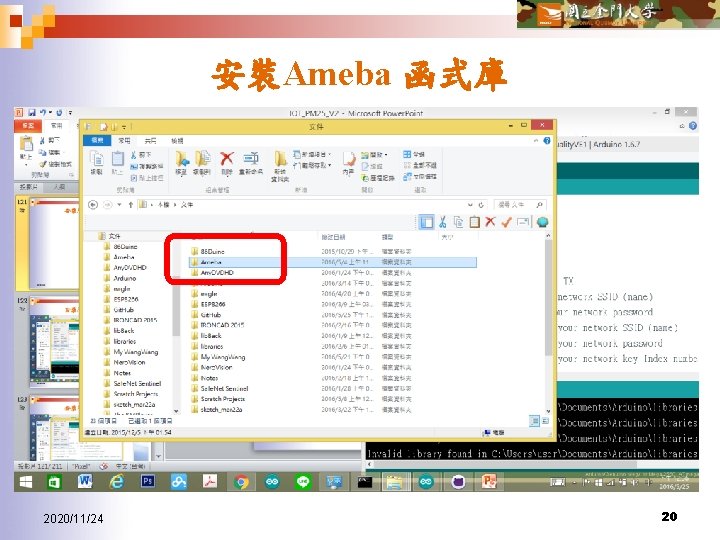
Task: Open Chrome from the taskbar
Action: pyautogui.click(x=241, y=482)
